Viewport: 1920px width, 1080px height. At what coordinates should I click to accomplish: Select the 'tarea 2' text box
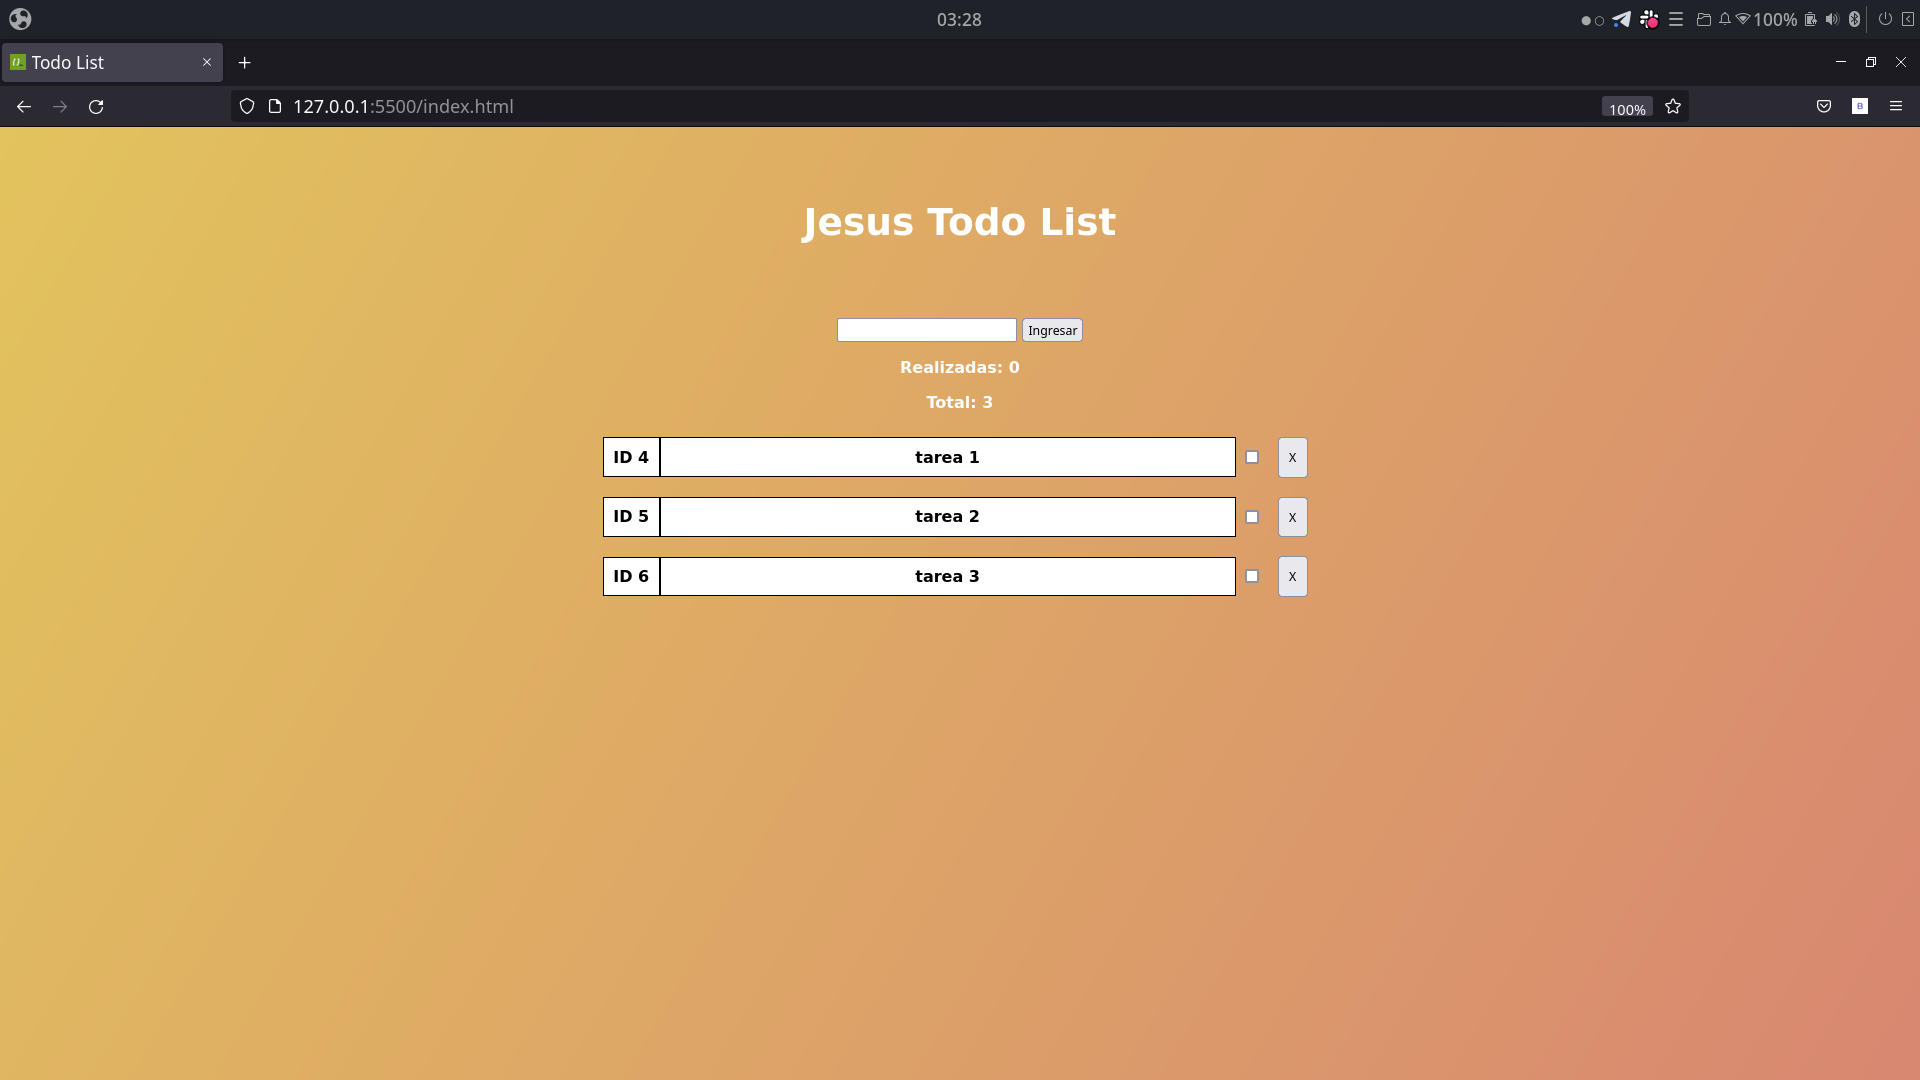[x=947, y=517]
